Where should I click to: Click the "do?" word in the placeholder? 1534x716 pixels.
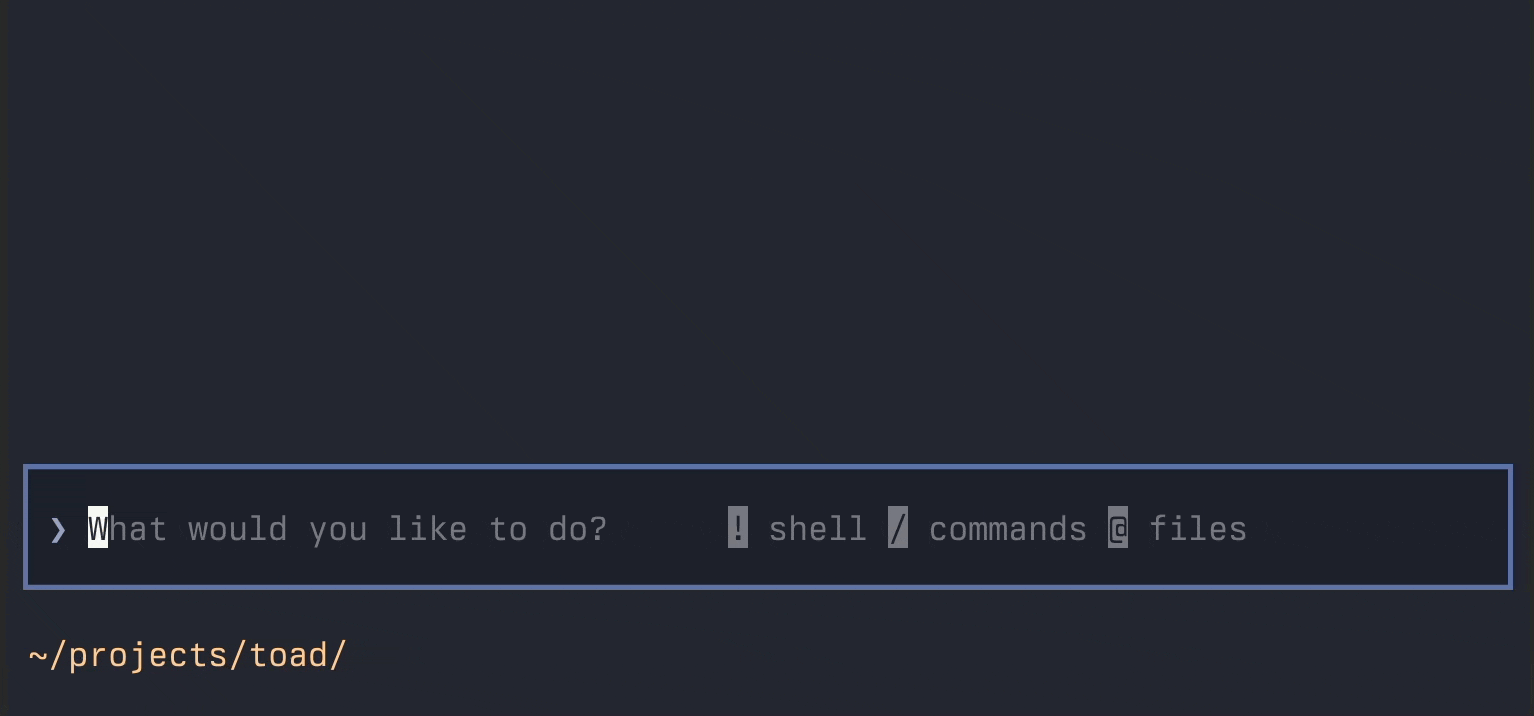(578, 528)
